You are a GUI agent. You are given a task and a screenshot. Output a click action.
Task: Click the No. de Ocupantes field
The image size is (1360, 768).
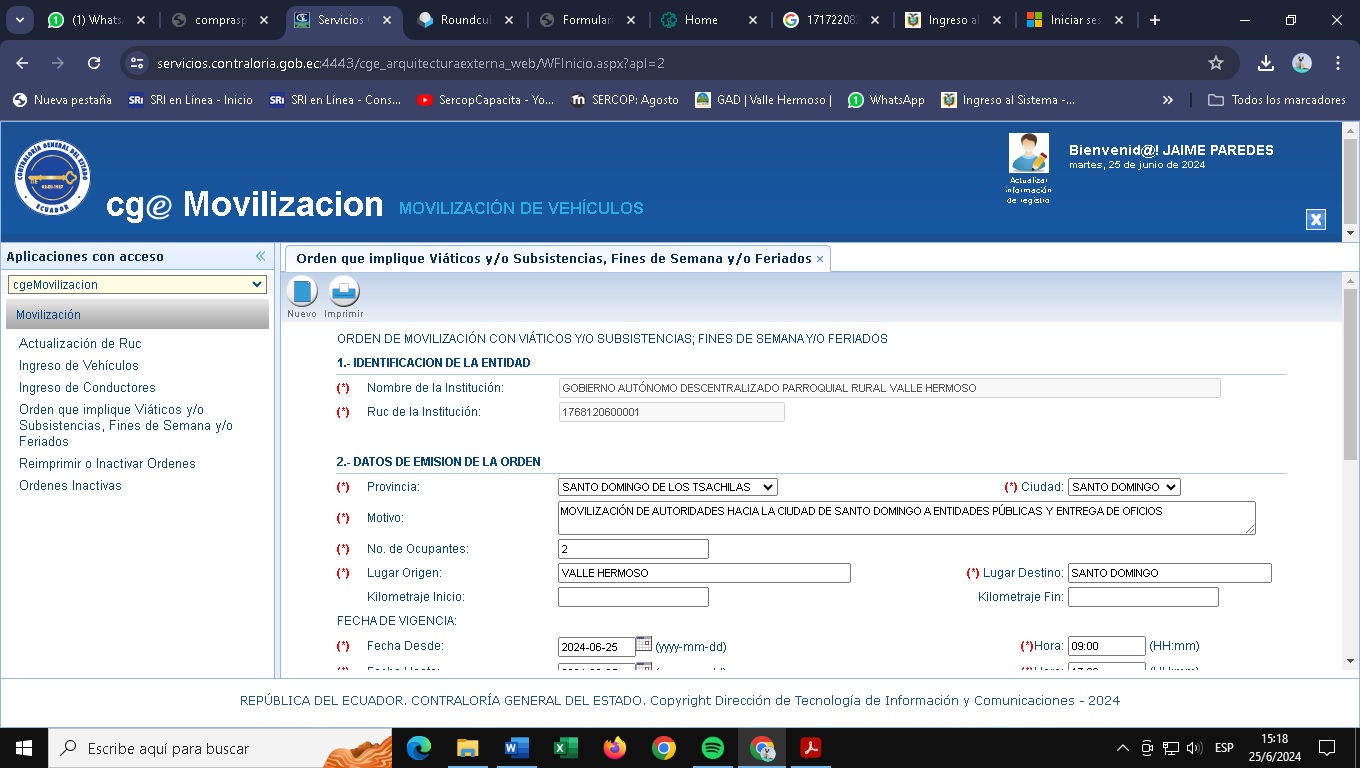coord(633,549)
